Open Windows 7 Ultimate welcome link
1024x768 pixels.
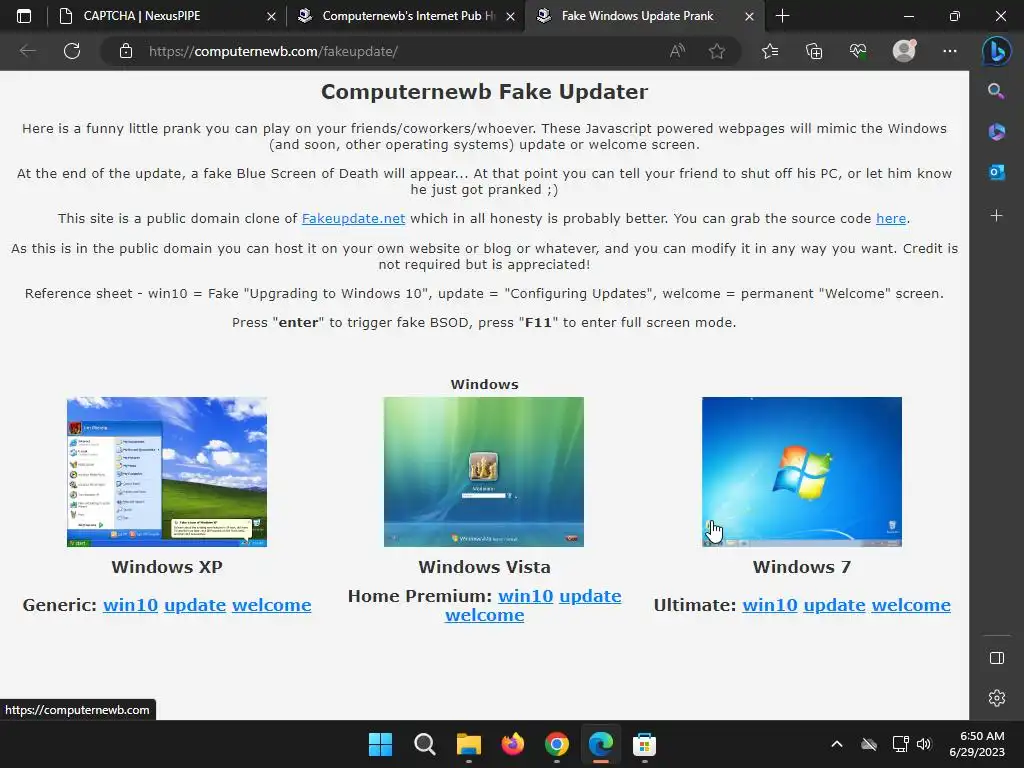point(911,605)
